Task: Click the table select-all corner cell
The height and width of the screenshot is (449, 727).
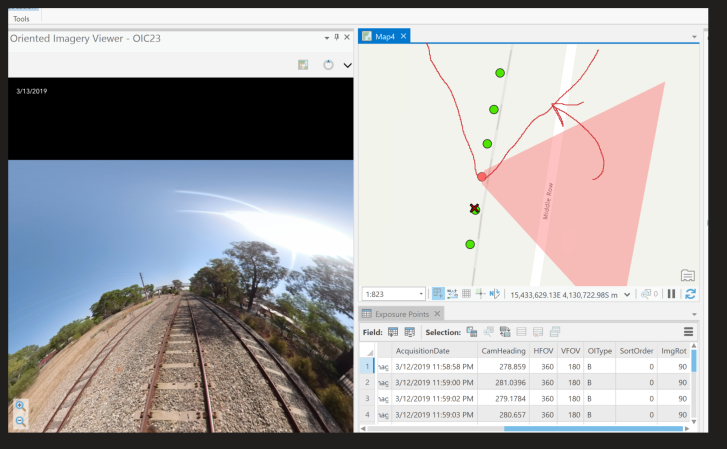Action: coord(368,351)
